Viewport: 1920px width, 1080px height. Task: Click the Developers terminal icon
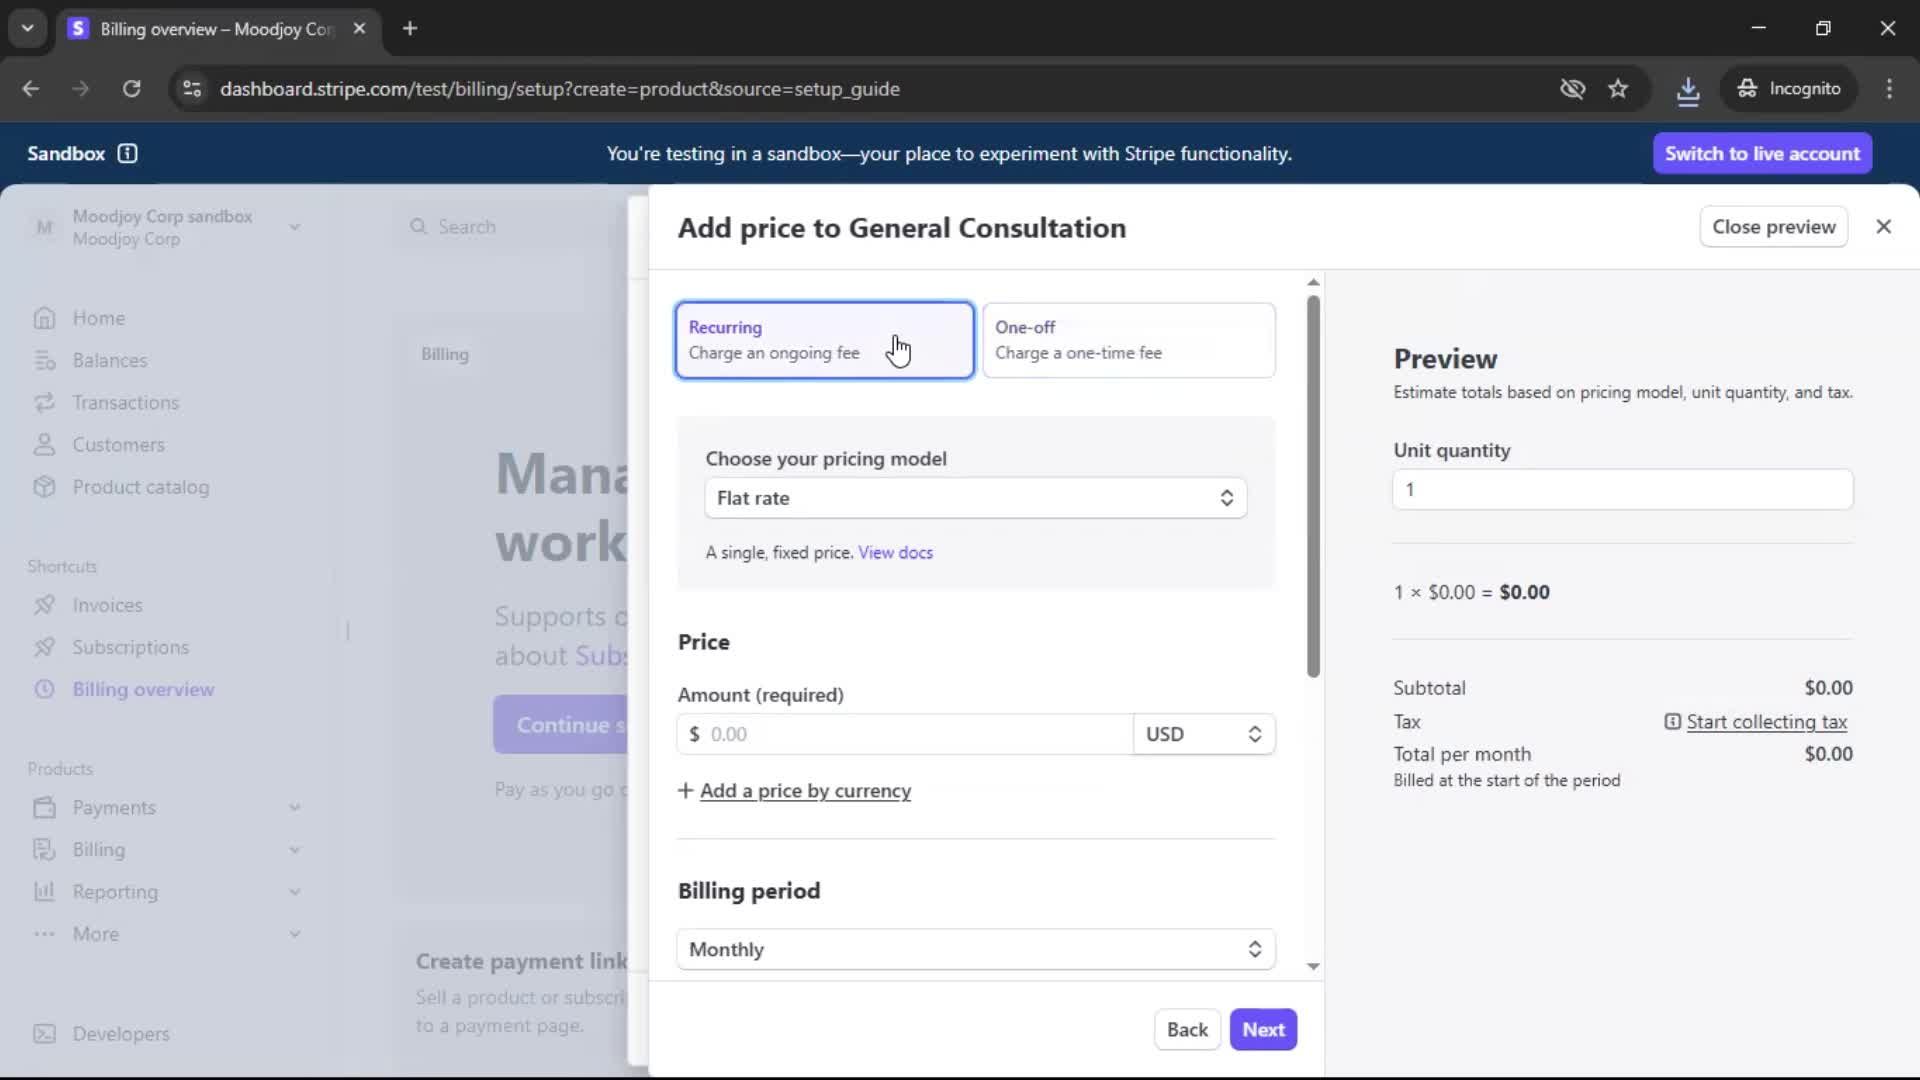[44, 1034]
